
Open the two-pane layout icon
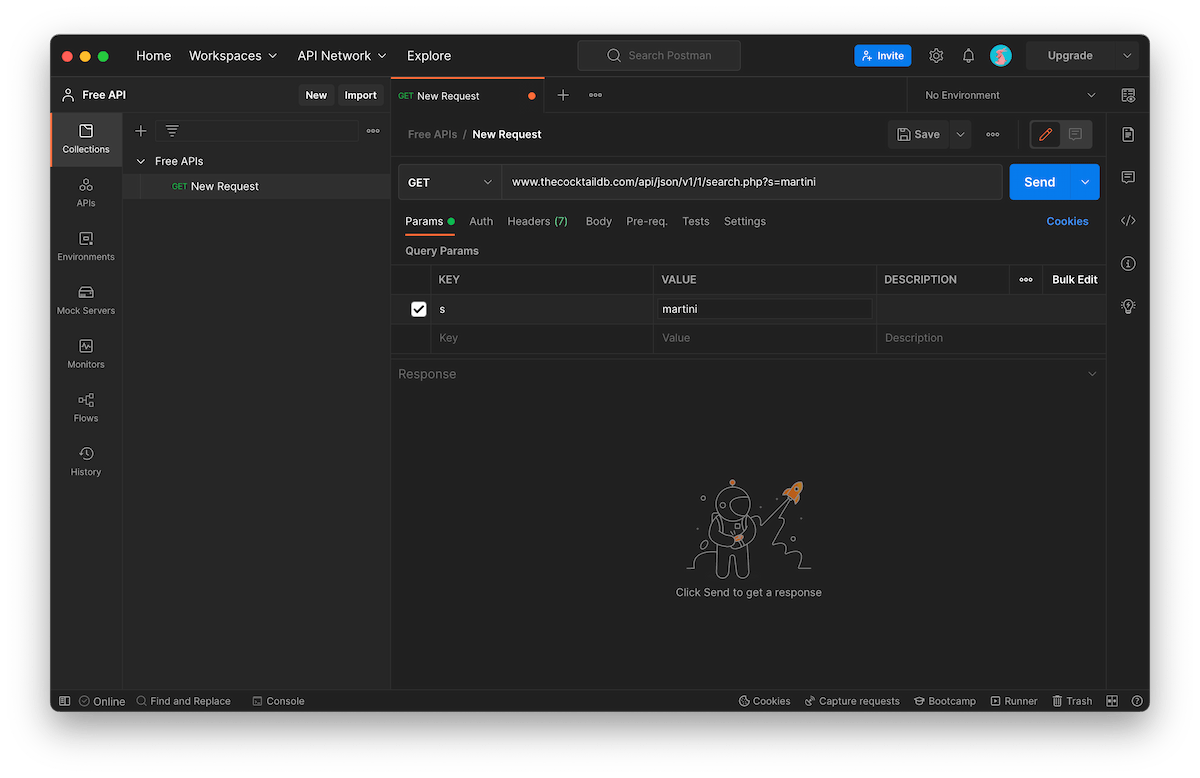point(1112,701)
